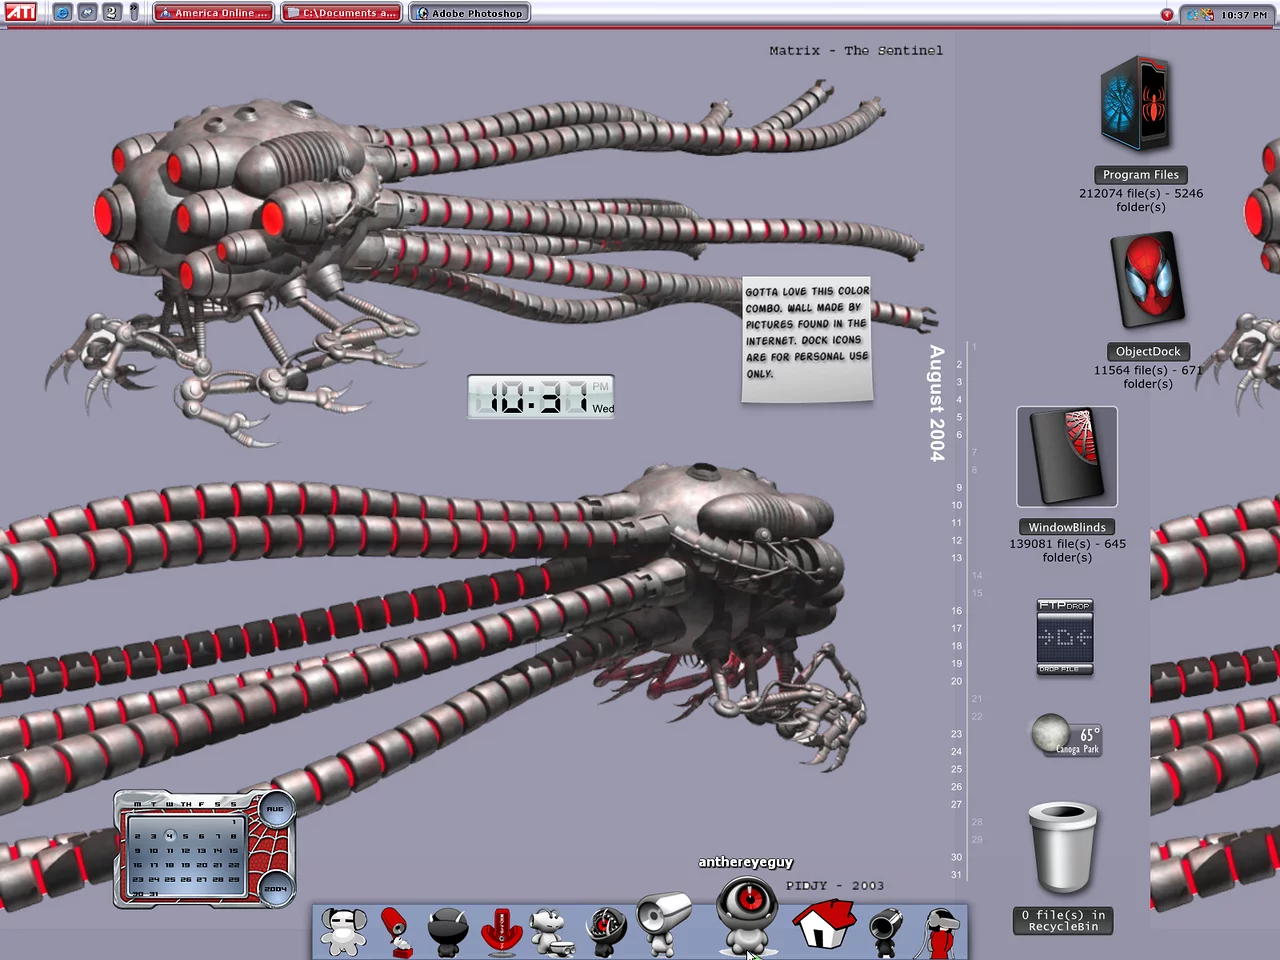Image resolution: width=1280 pixels, height=960 pixels.
Task: Open the ObjectDock Spider-Man icon
Action: click(1147, 280)
